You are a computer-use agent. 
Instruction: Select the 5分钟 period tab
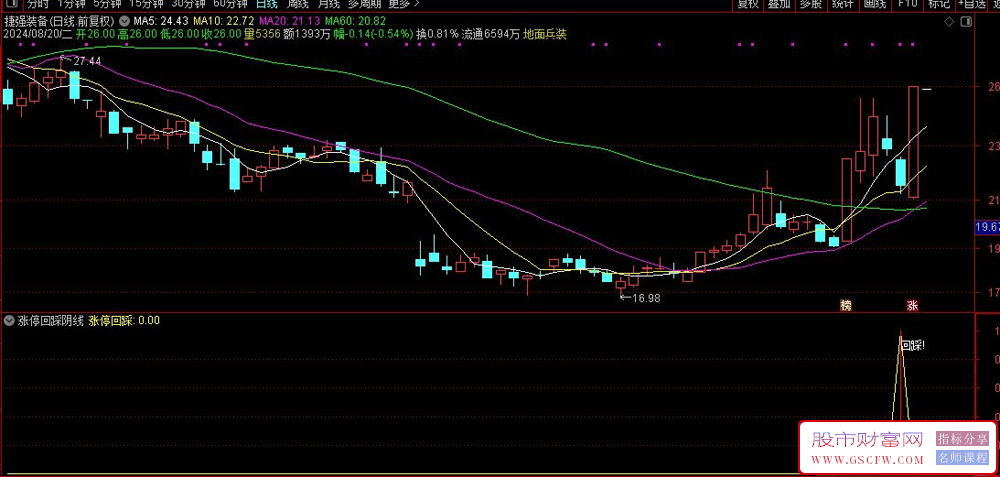click(106, 3)
